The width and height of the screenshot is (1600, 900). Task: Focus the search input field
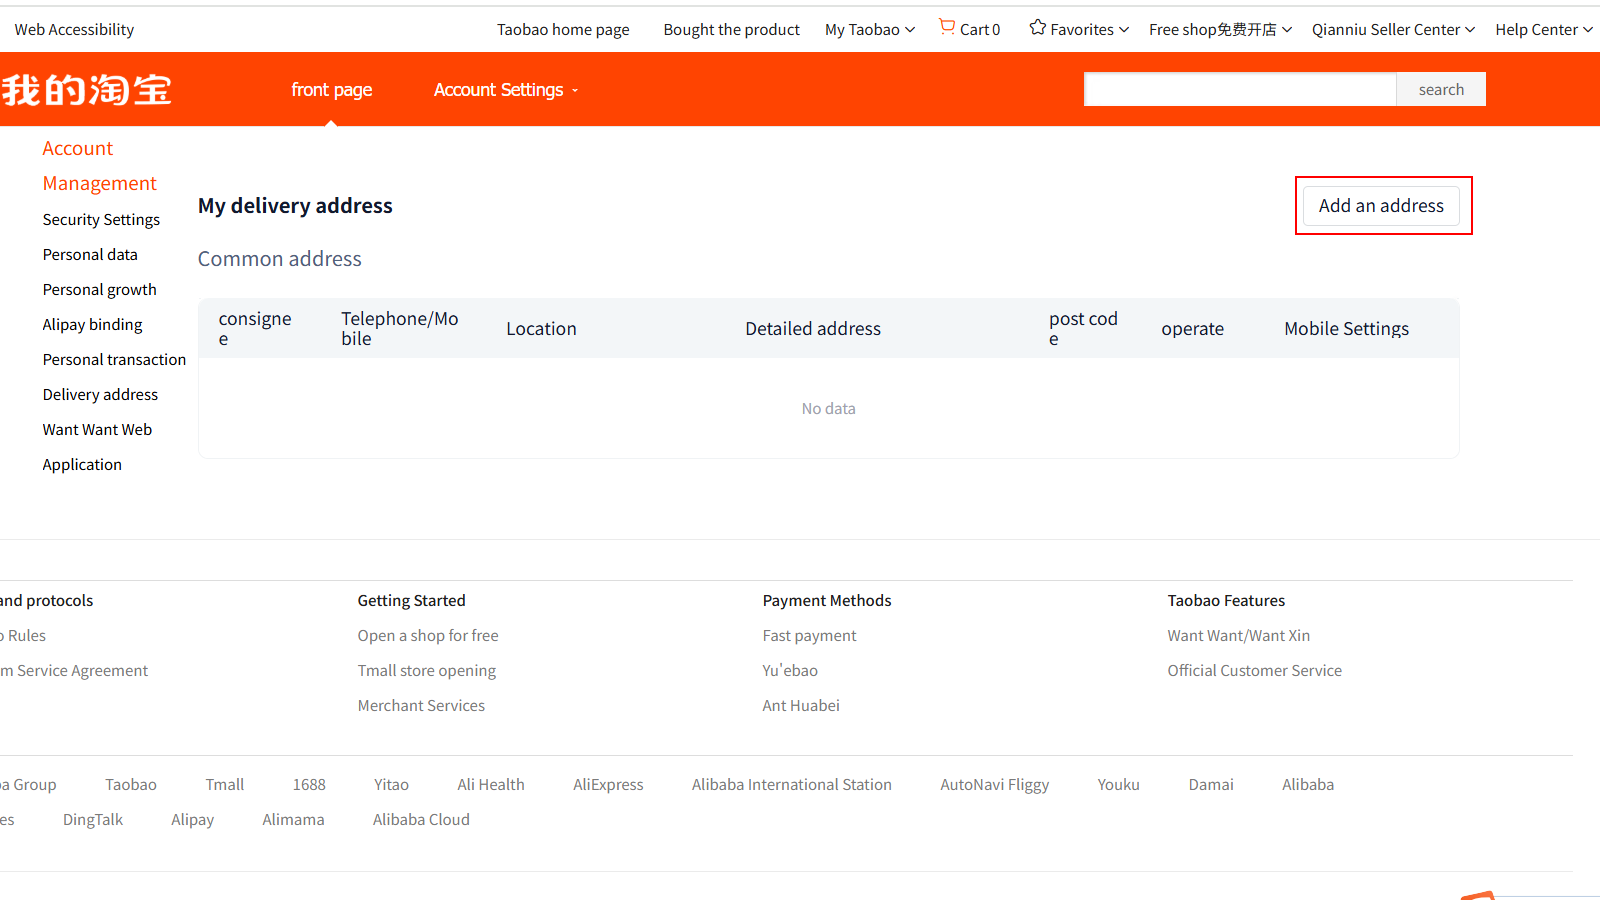(1239, 90)
